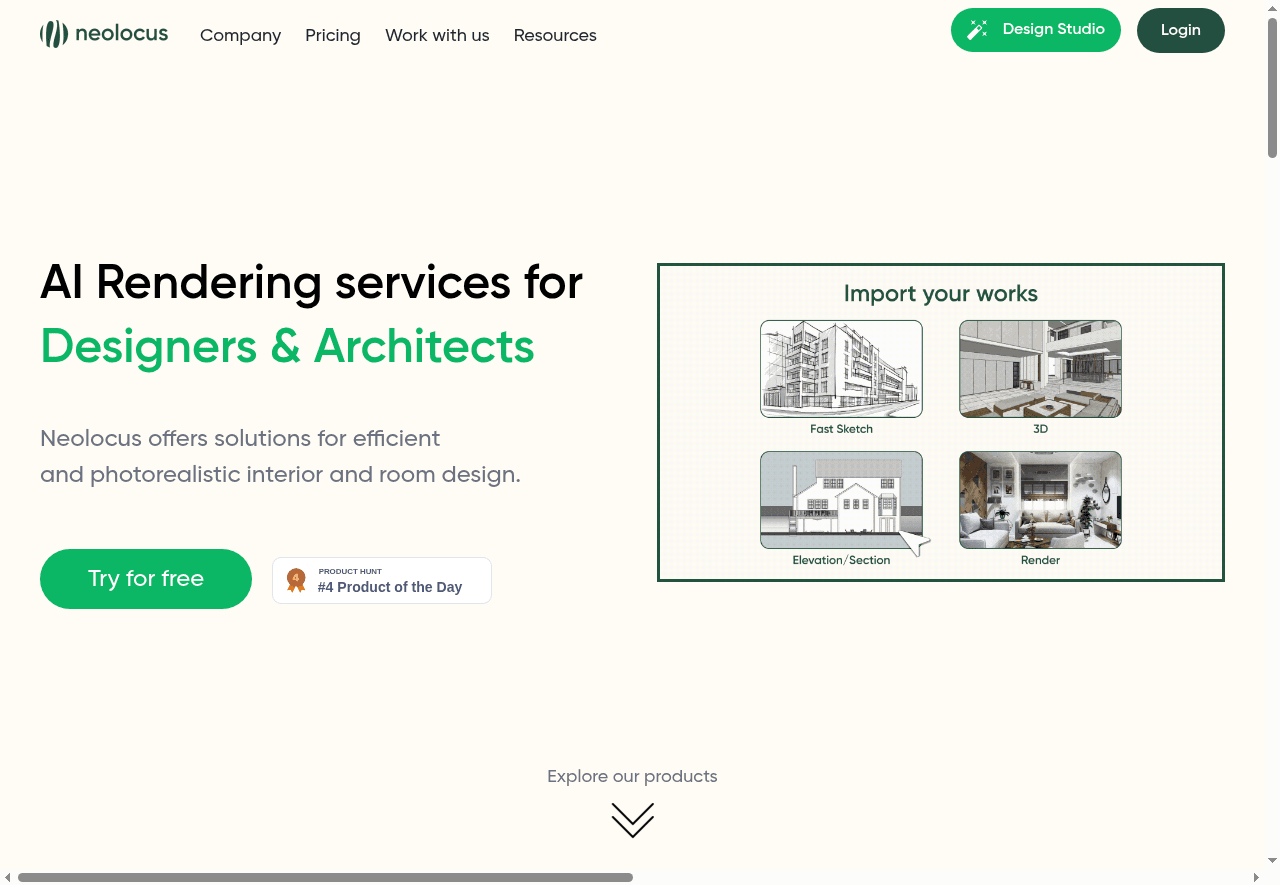This screenshot has width=1280, height=885.
Task: Select the Fast Sketch building thumbnail
Action: [841, 368]
